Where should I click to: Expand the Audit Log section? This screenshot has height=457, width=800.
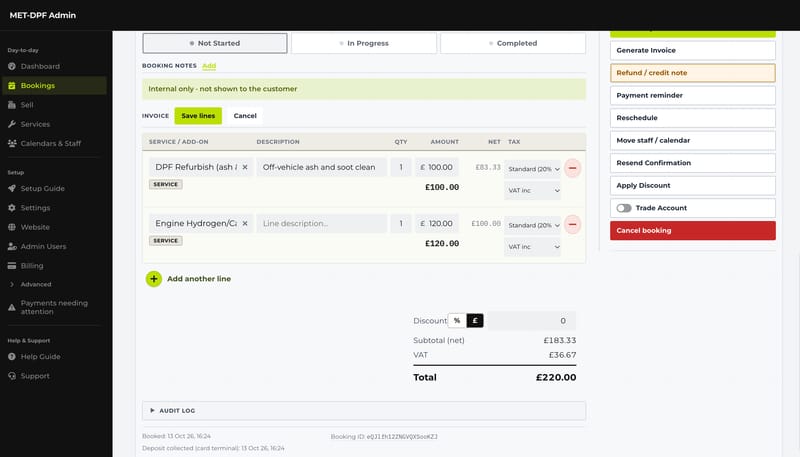click(x=364, y=411)
